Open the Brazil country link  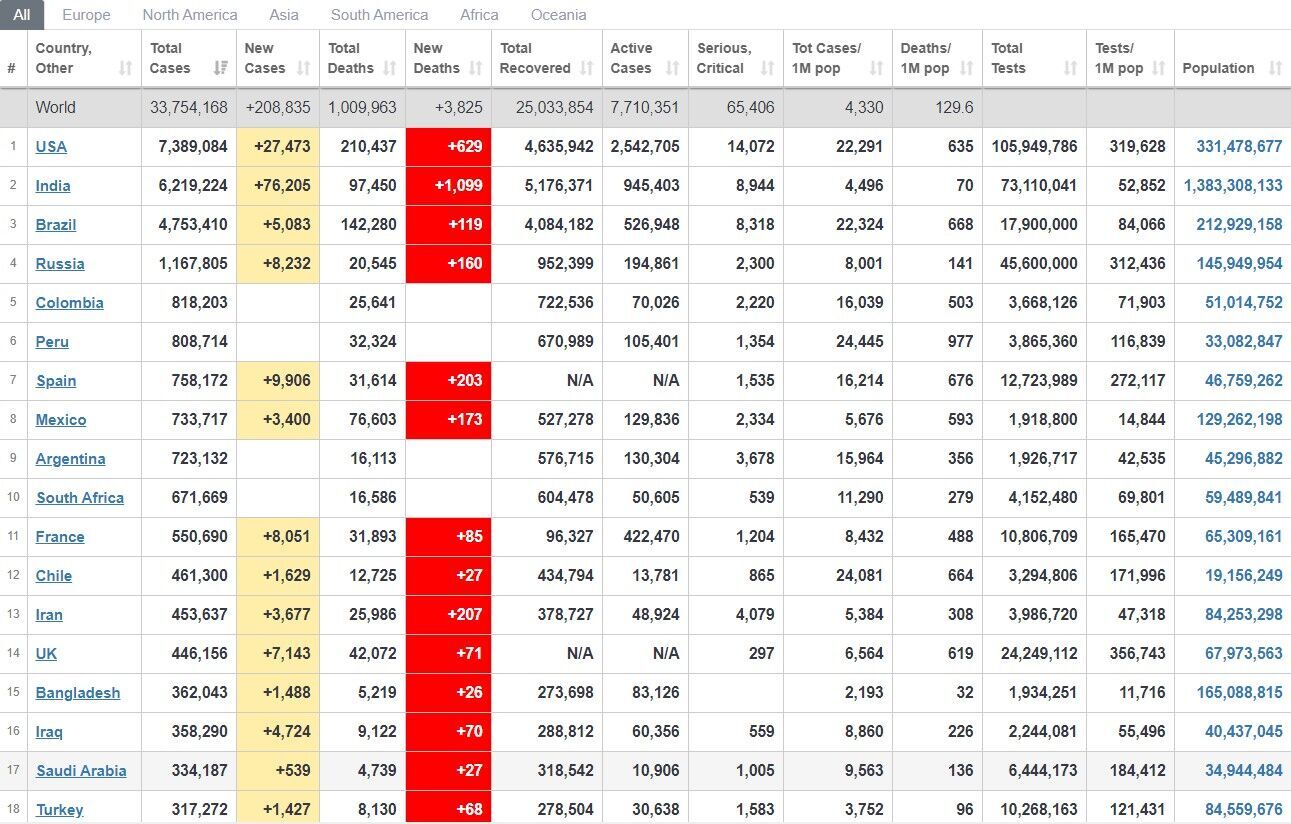coord(56,224)
